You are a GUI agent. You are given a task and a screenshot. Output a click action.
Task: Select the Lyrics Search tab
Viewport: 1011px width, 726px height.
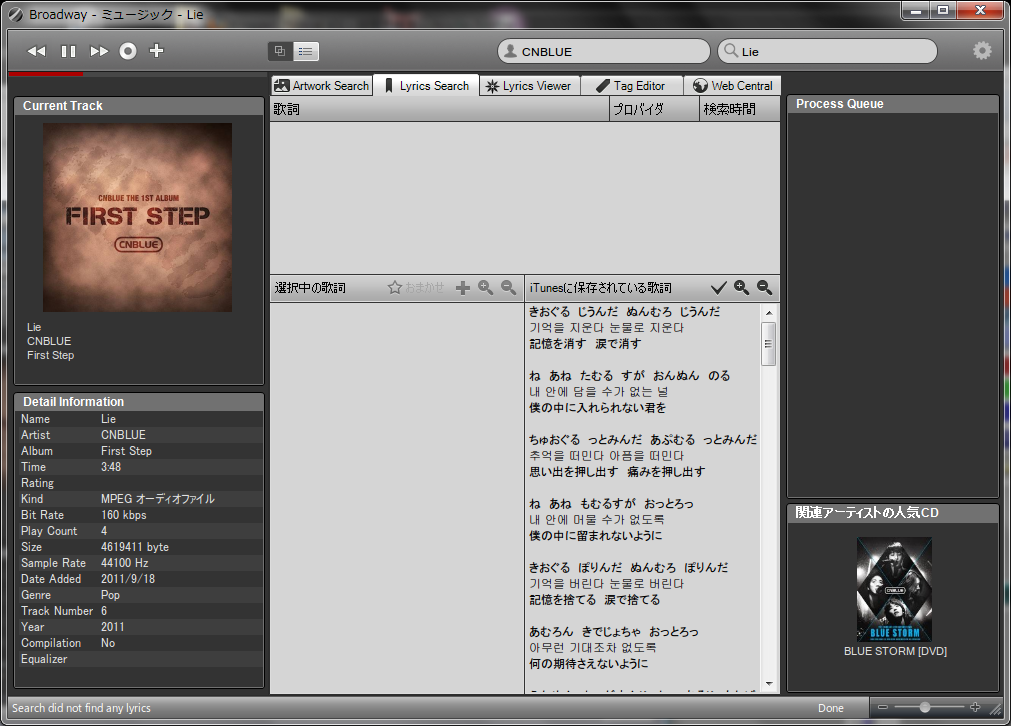point(426,86)
